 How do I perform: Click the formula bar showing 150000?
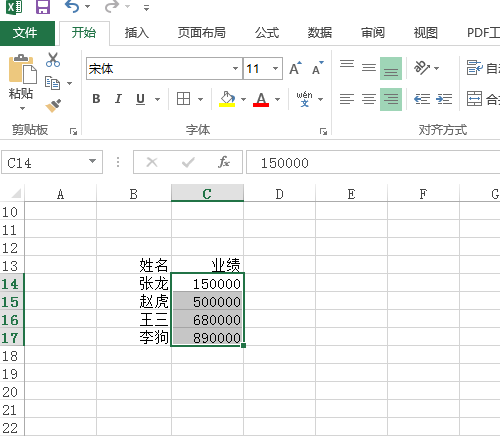click(x=373, y=162)
